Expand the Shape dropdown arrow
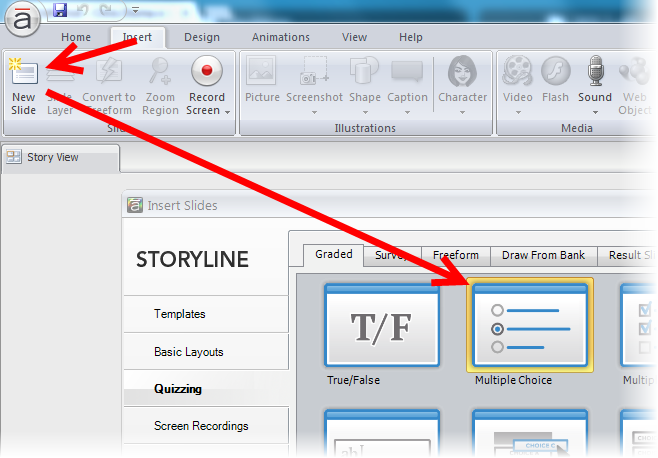The width and height of the screenshot is (658, 458). (365, 113)
